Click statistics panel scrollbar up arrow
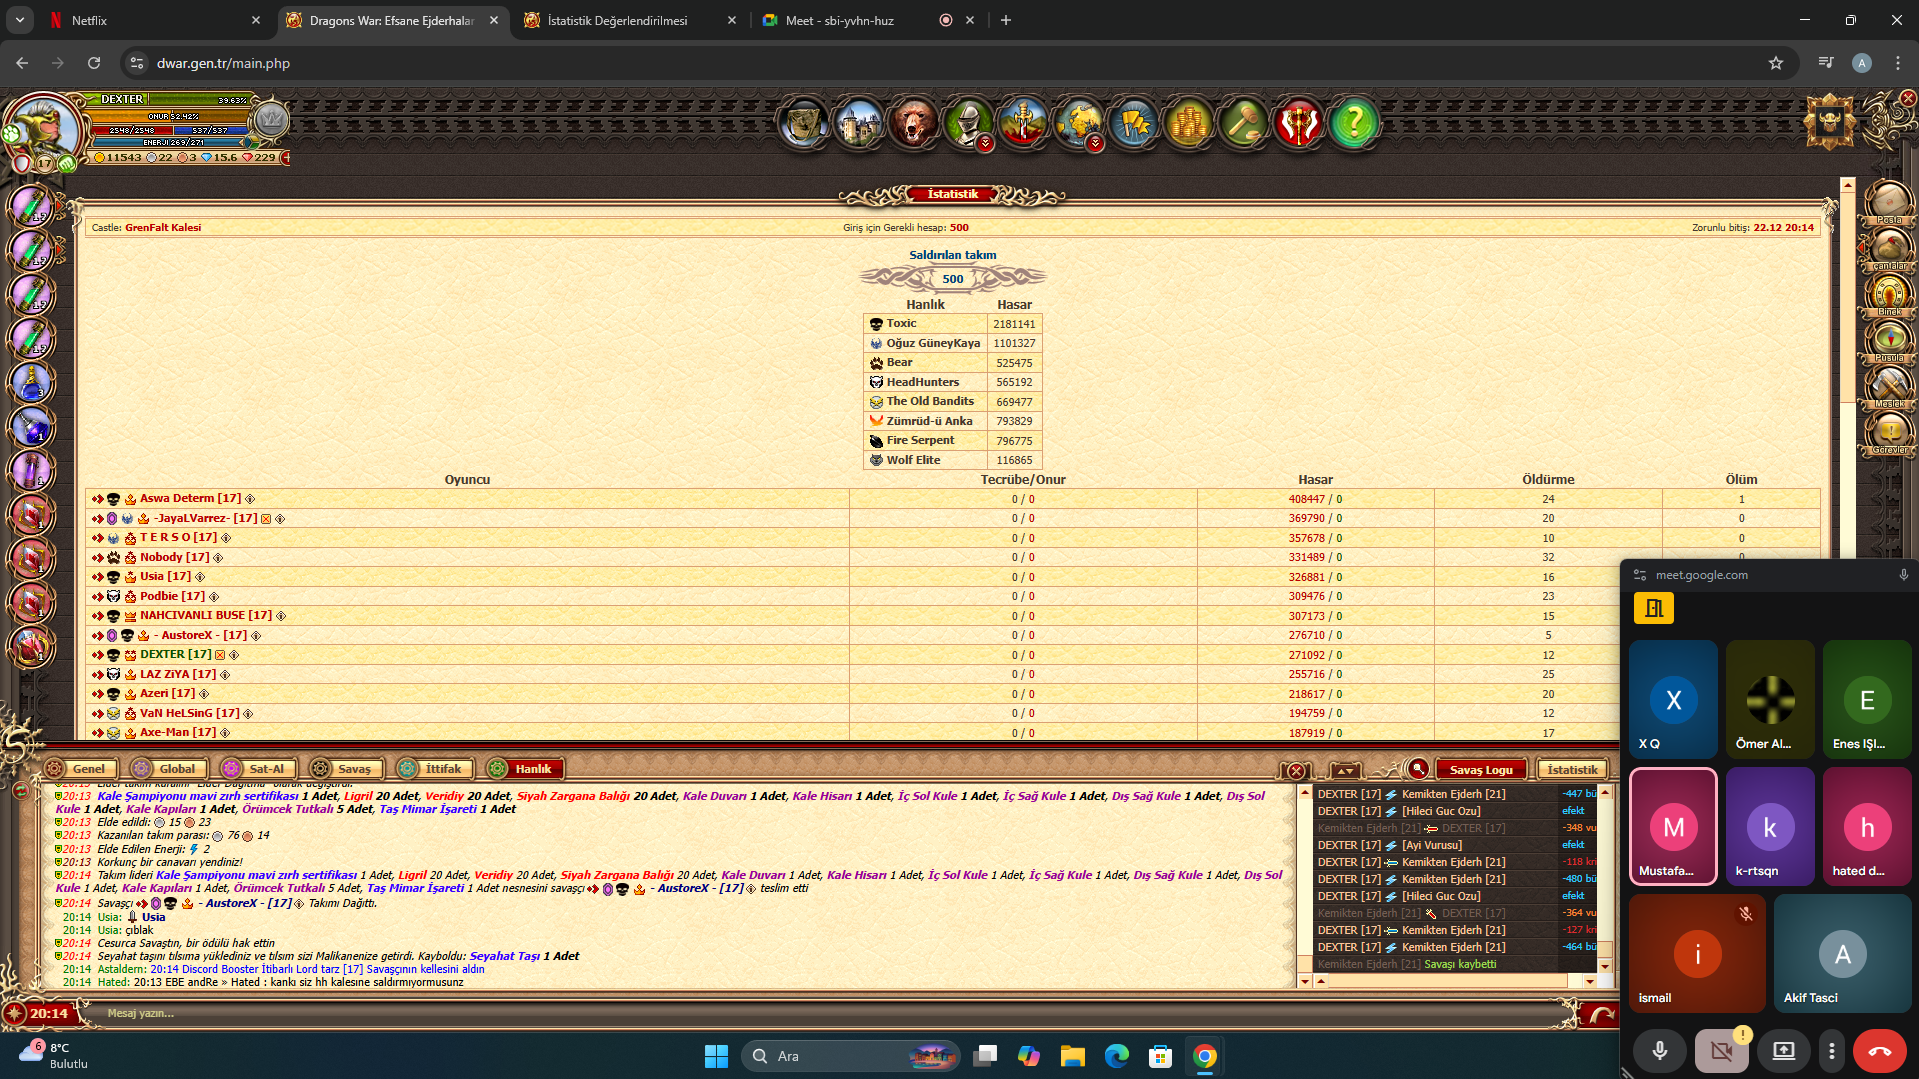 pos(1847,186)
